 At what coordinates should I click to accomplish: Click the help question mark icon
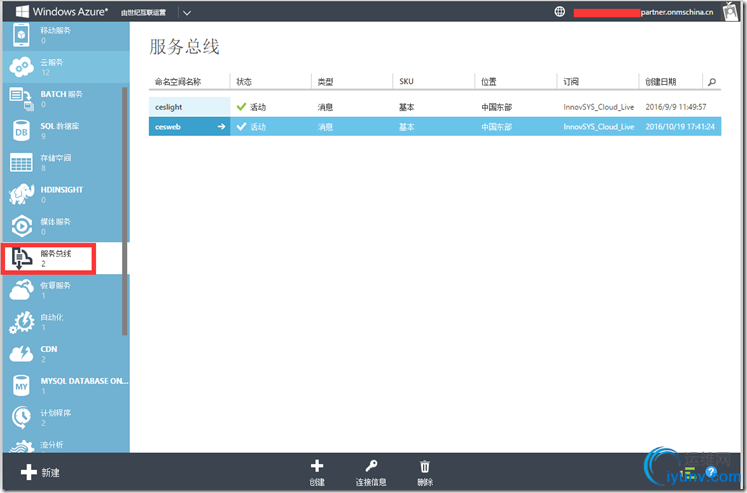[711, 472]
